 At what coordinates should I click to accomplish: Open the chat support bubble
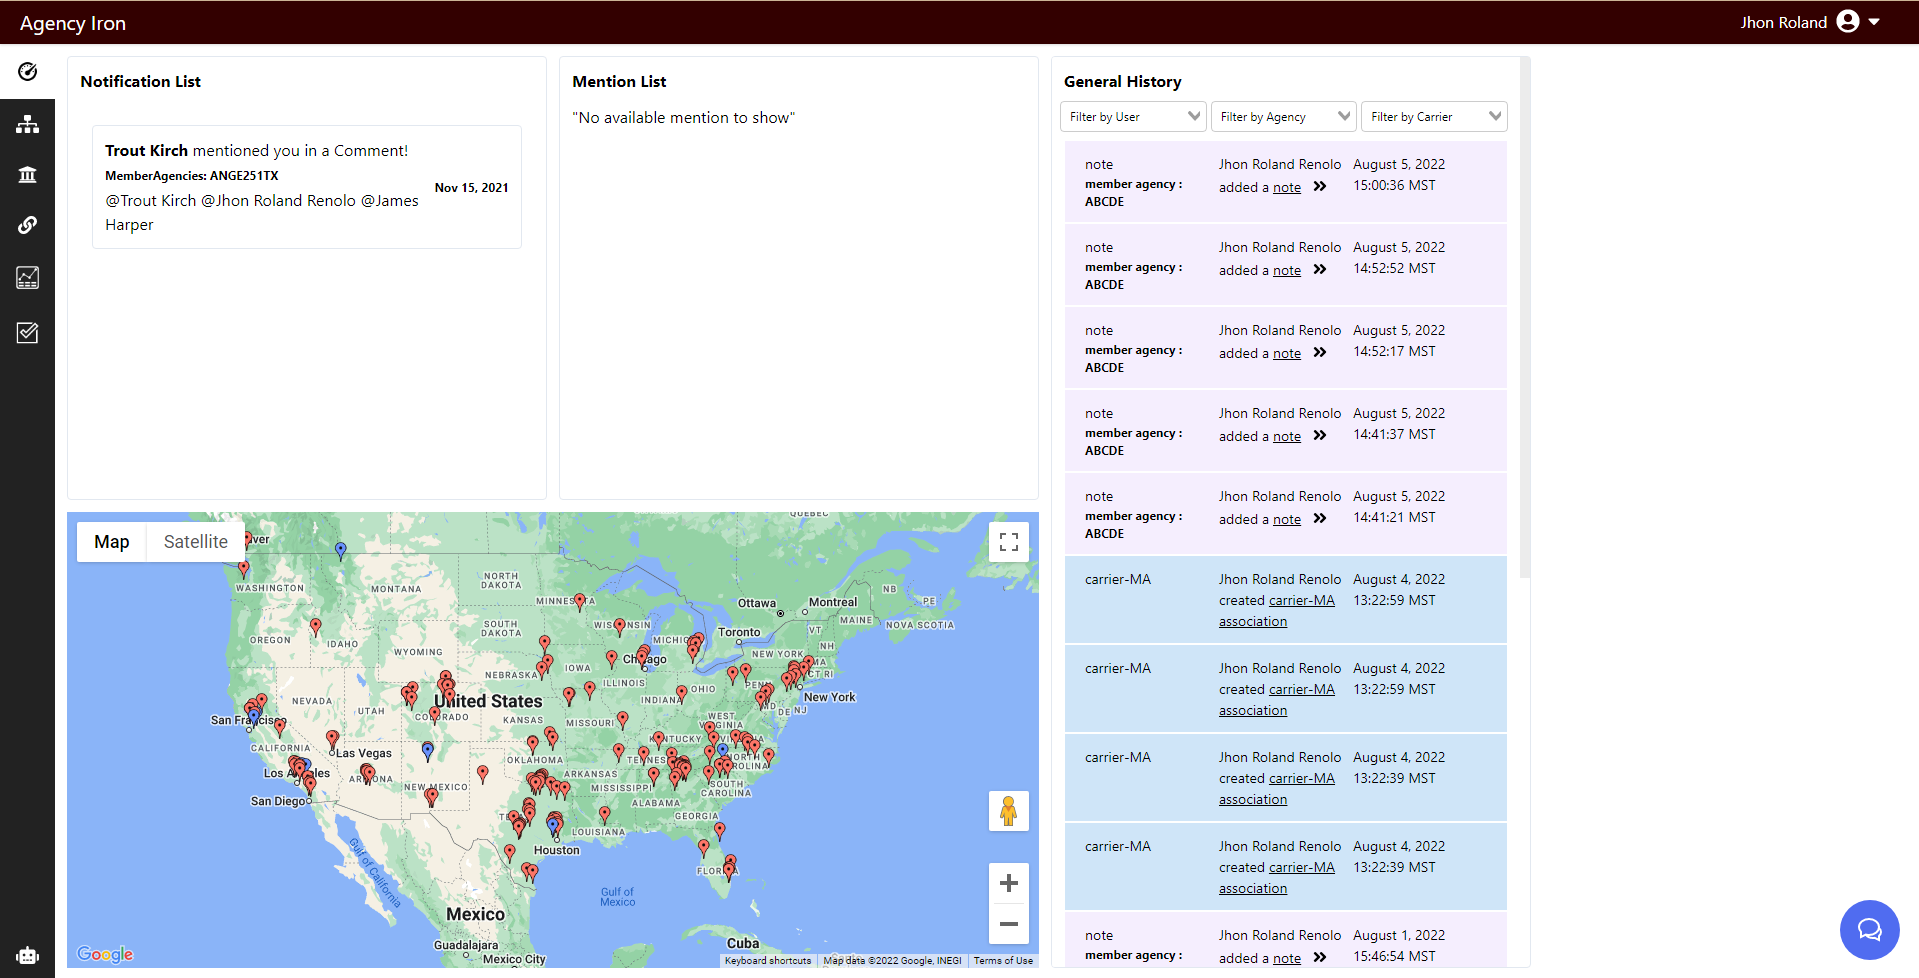[1868, 930]
